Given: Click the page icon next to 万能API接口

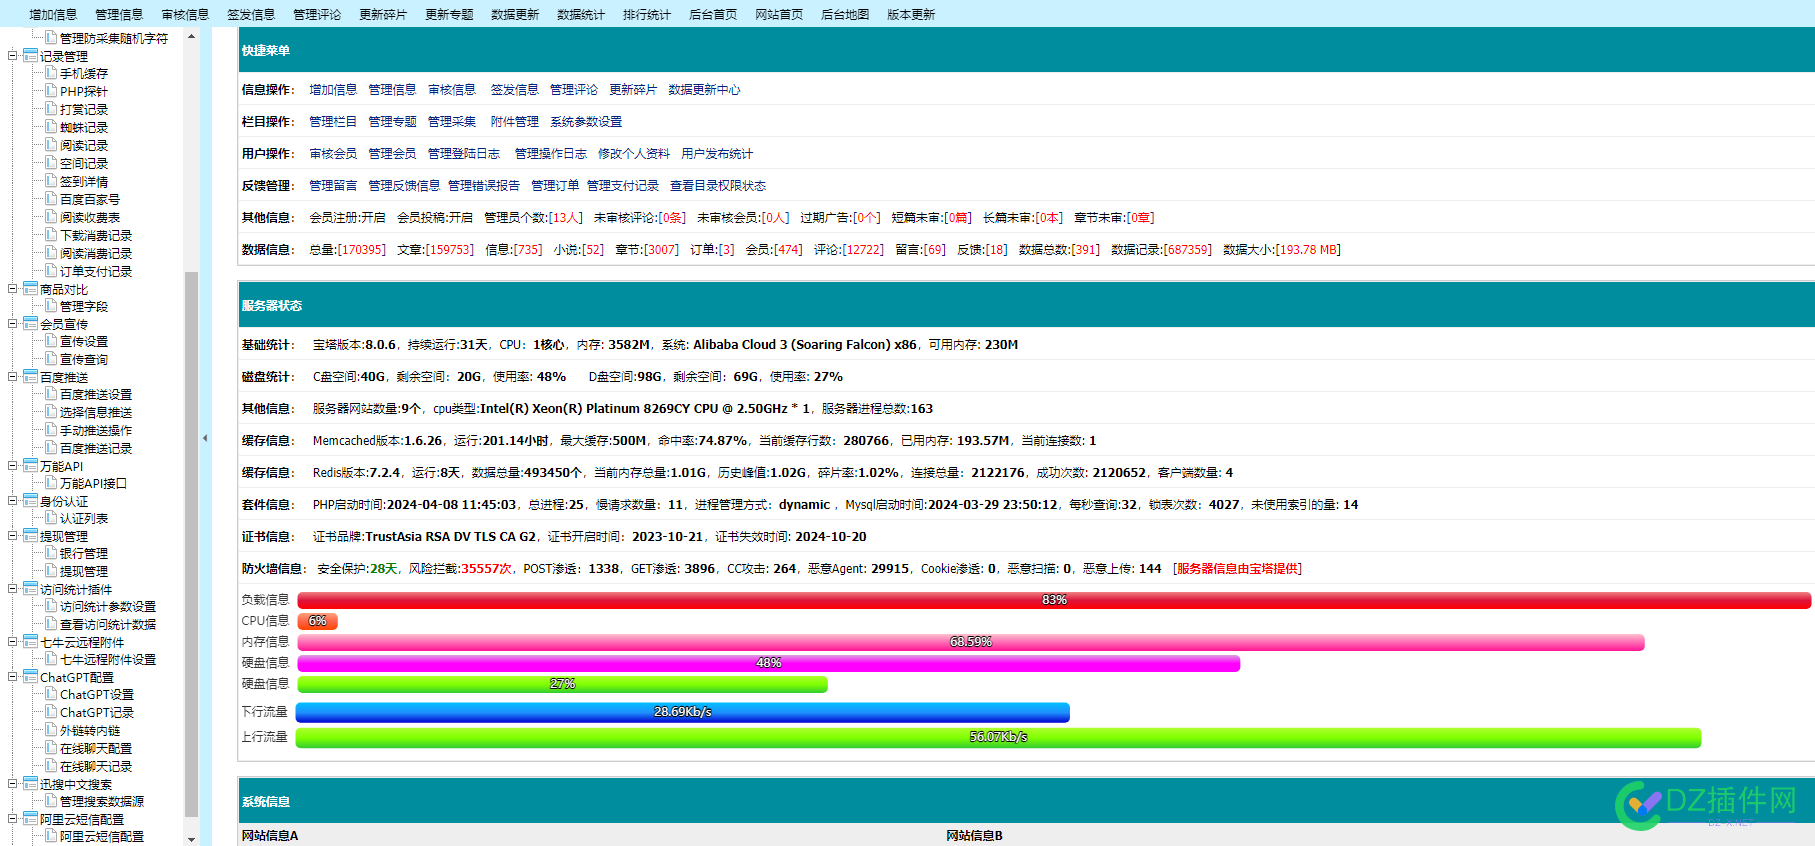Looking at the screenshot, I should (51, 483).
